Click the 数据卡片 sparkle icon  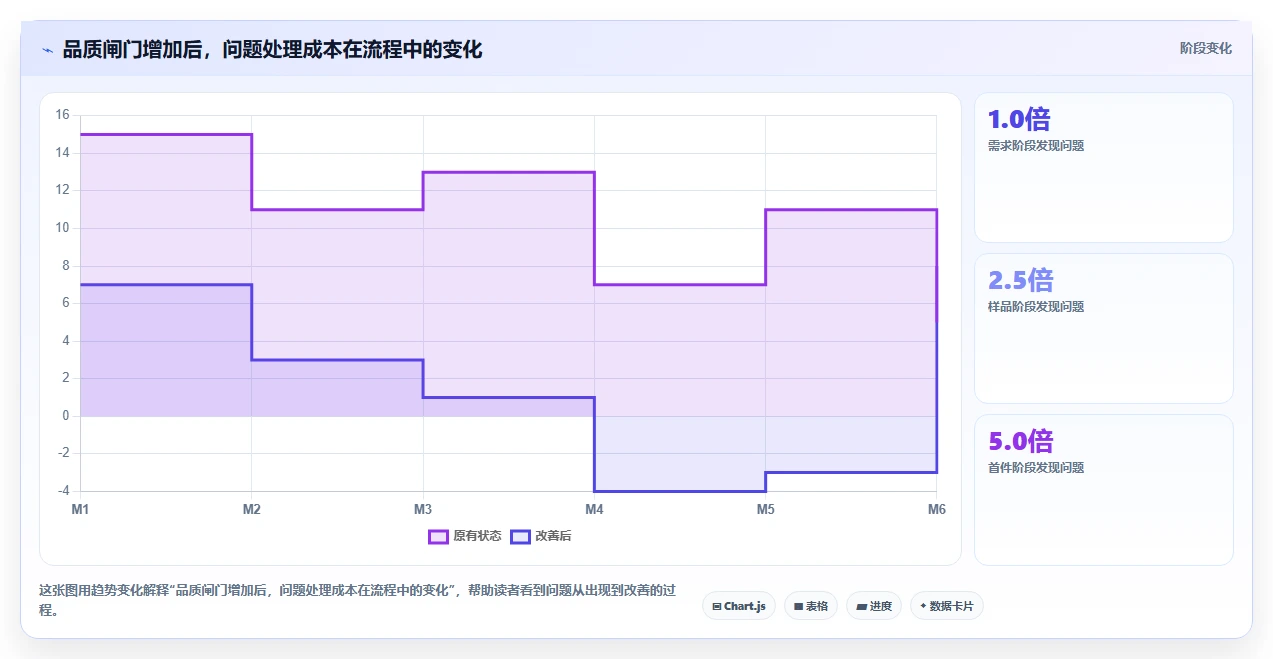coord(923,606)
